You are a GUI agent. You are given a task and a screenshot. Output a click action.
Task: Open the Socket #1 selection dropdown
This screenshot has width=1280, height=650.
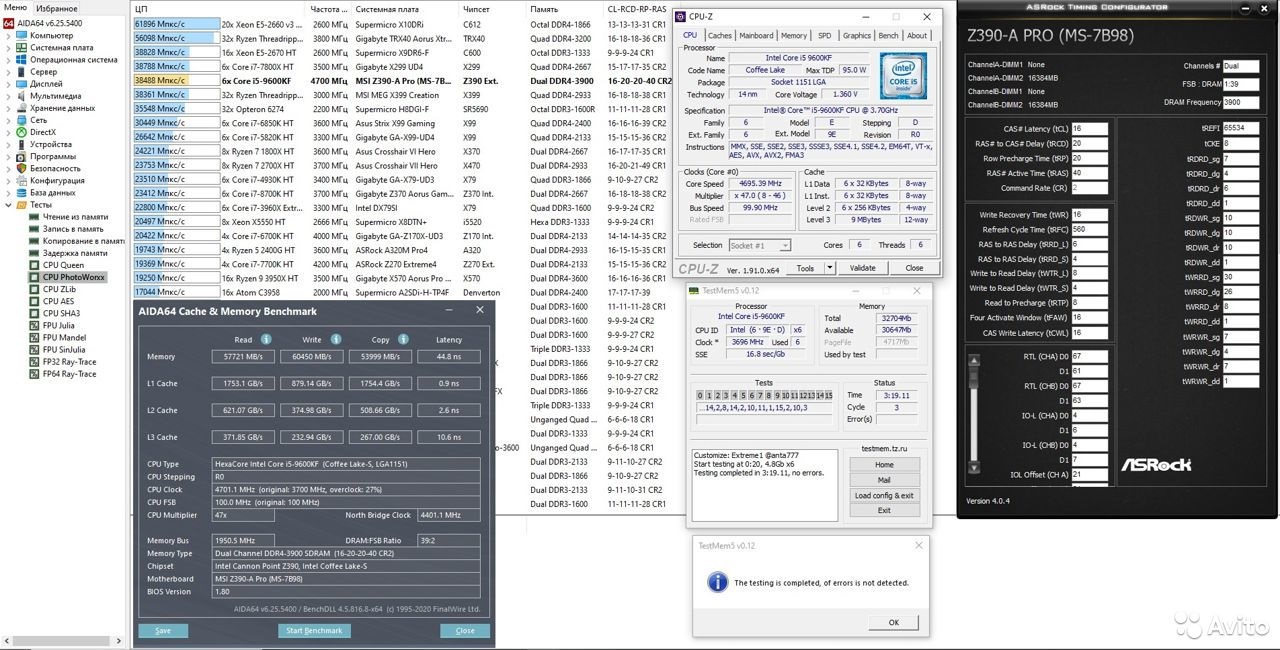[x=760, y=245]
